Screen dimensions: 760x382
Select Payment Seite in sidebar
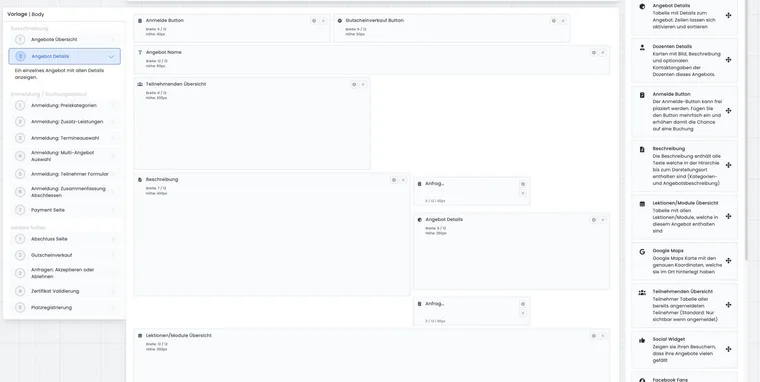coord(65,210)
